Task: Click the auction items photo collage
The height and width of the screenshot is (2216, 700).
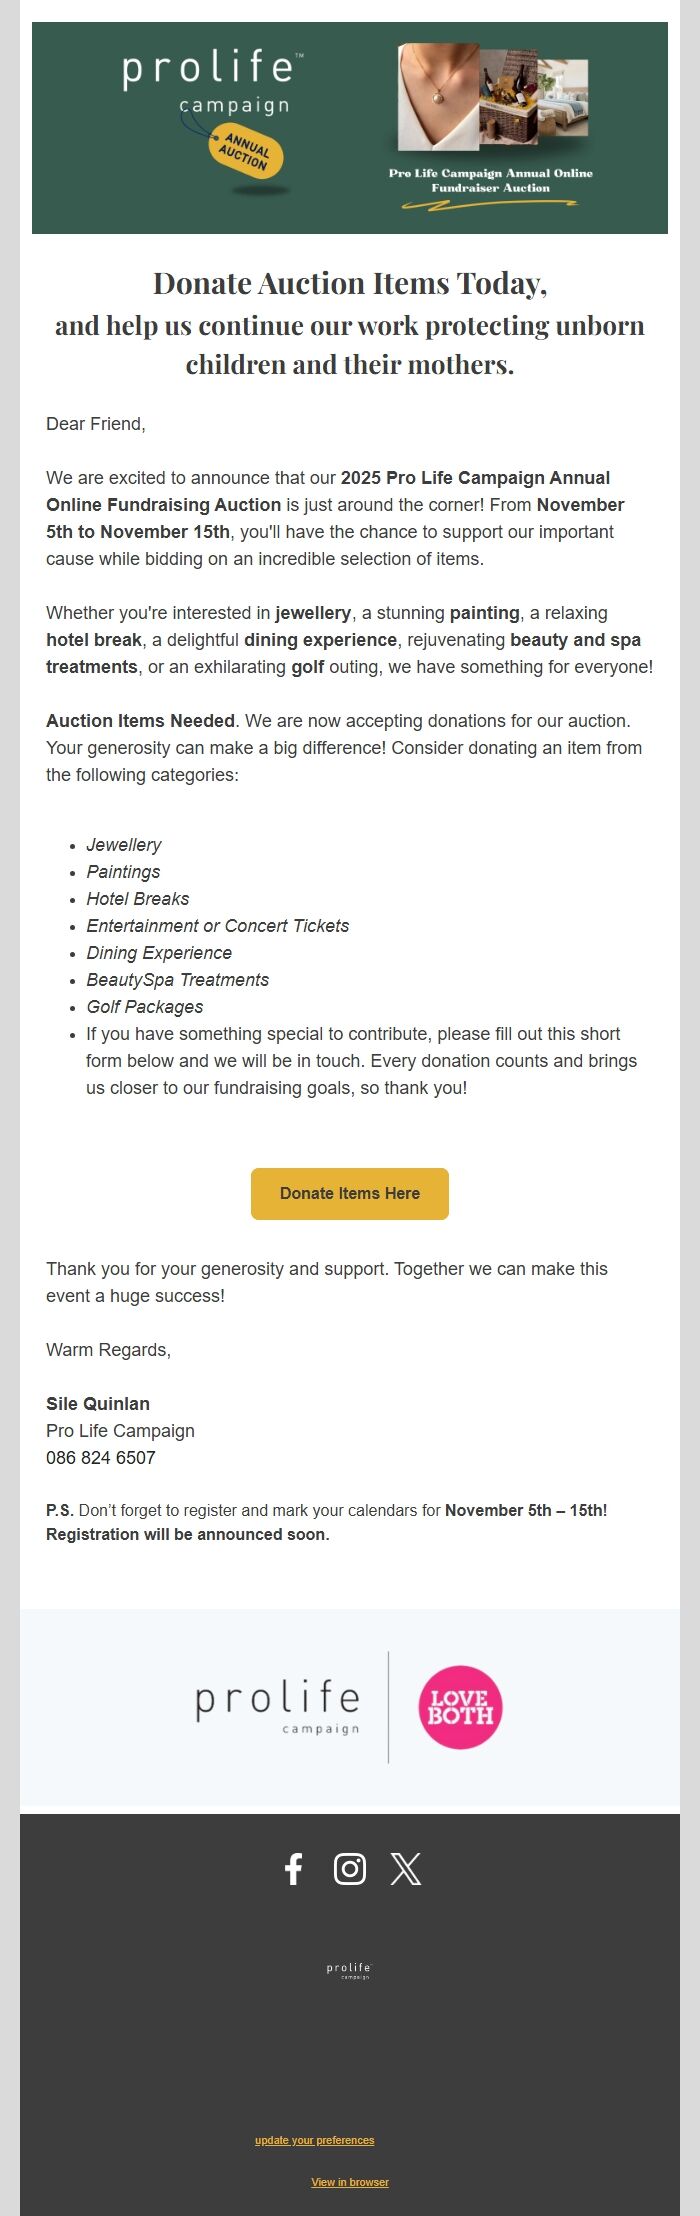Action: [x=491, y=97]
